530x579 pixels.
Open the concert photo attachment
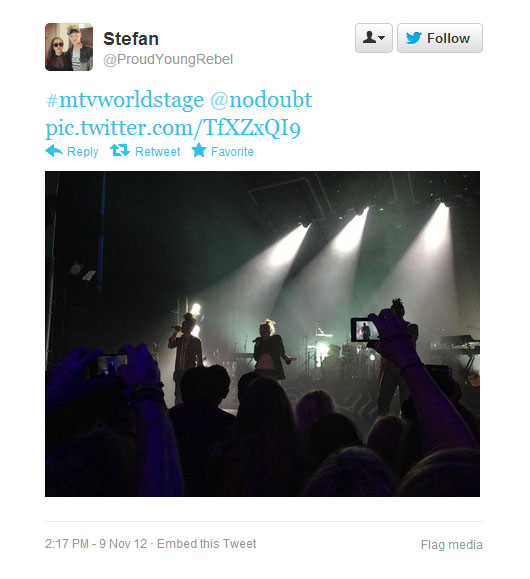coord(263,334)
